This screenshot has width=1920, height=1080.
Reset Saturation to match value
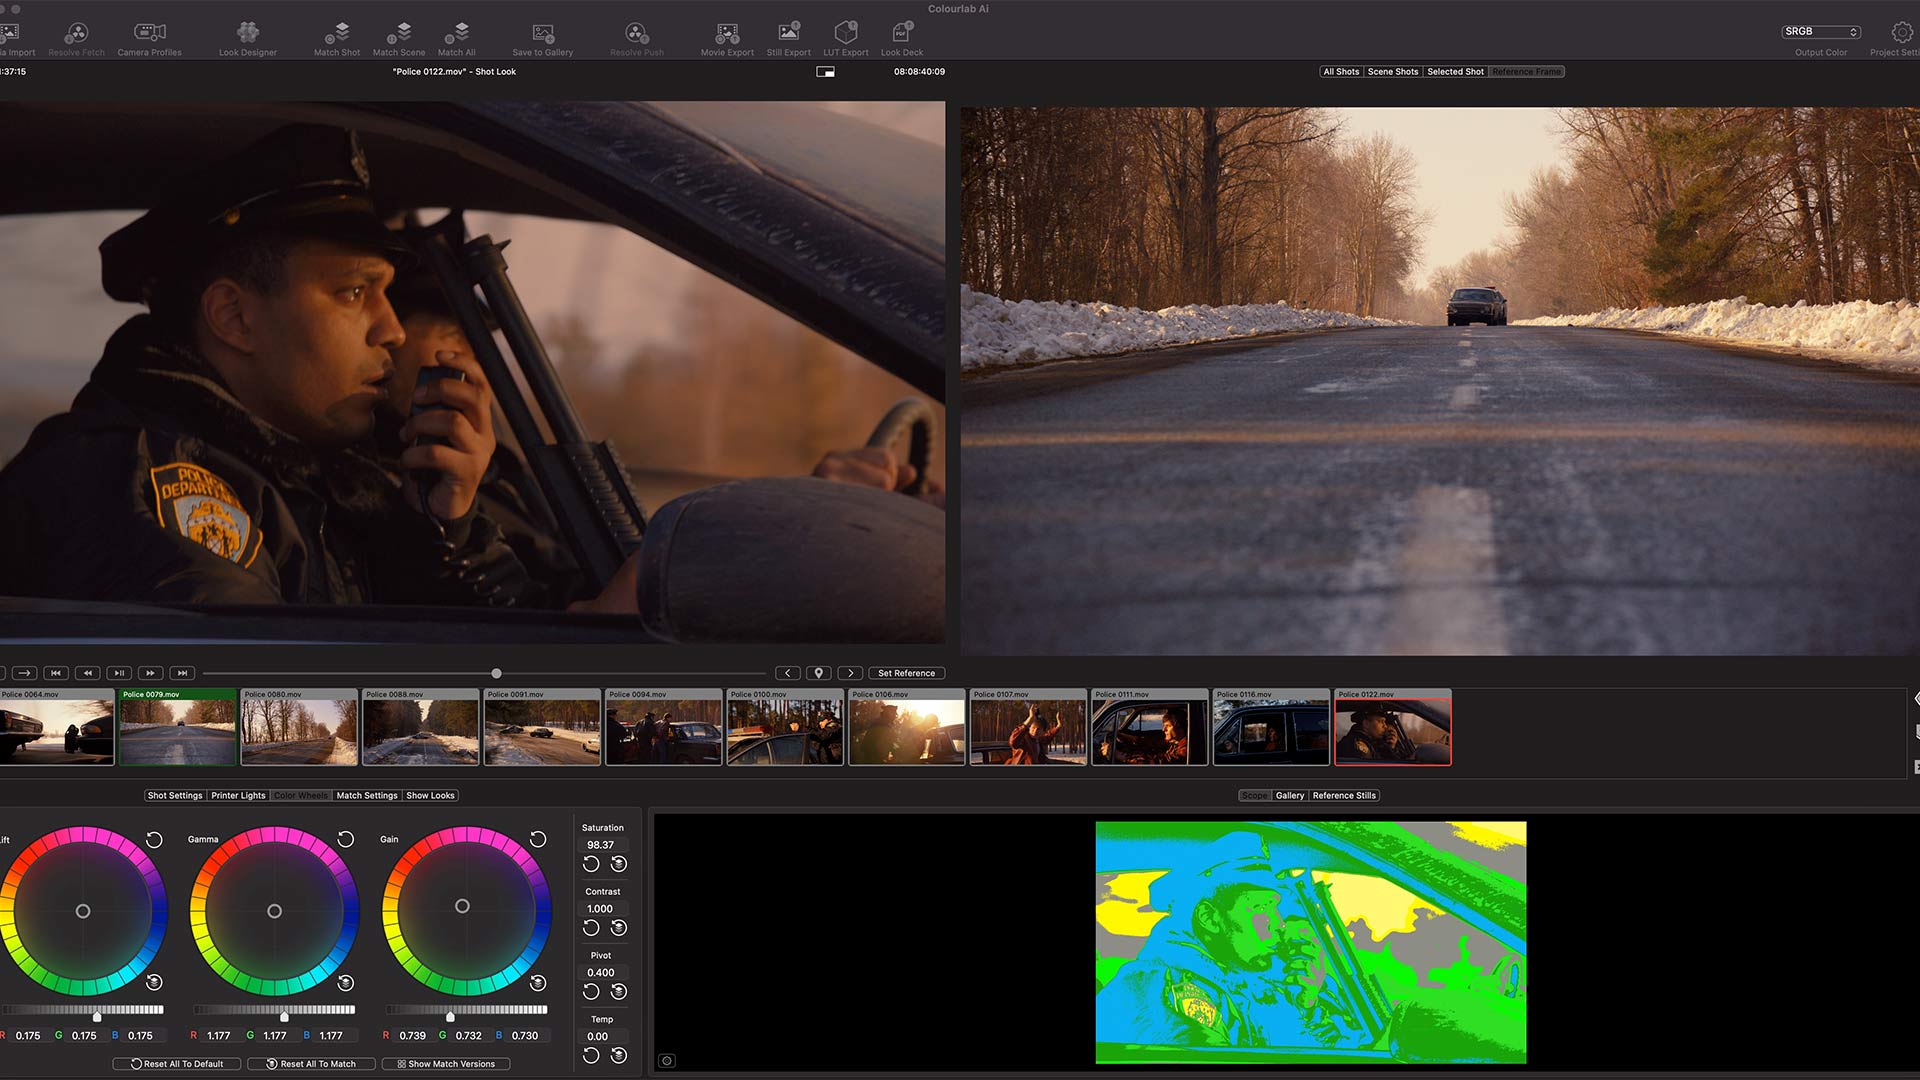[x=619, y=864]
